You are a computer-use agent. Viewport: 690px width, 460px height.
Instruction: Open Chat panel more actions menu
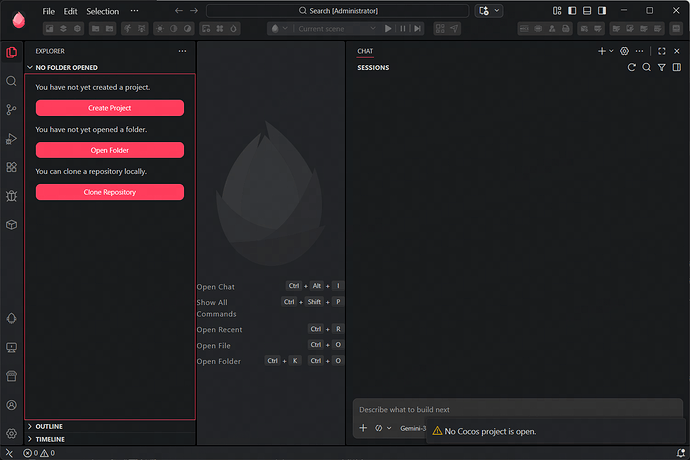coord(639,51)
